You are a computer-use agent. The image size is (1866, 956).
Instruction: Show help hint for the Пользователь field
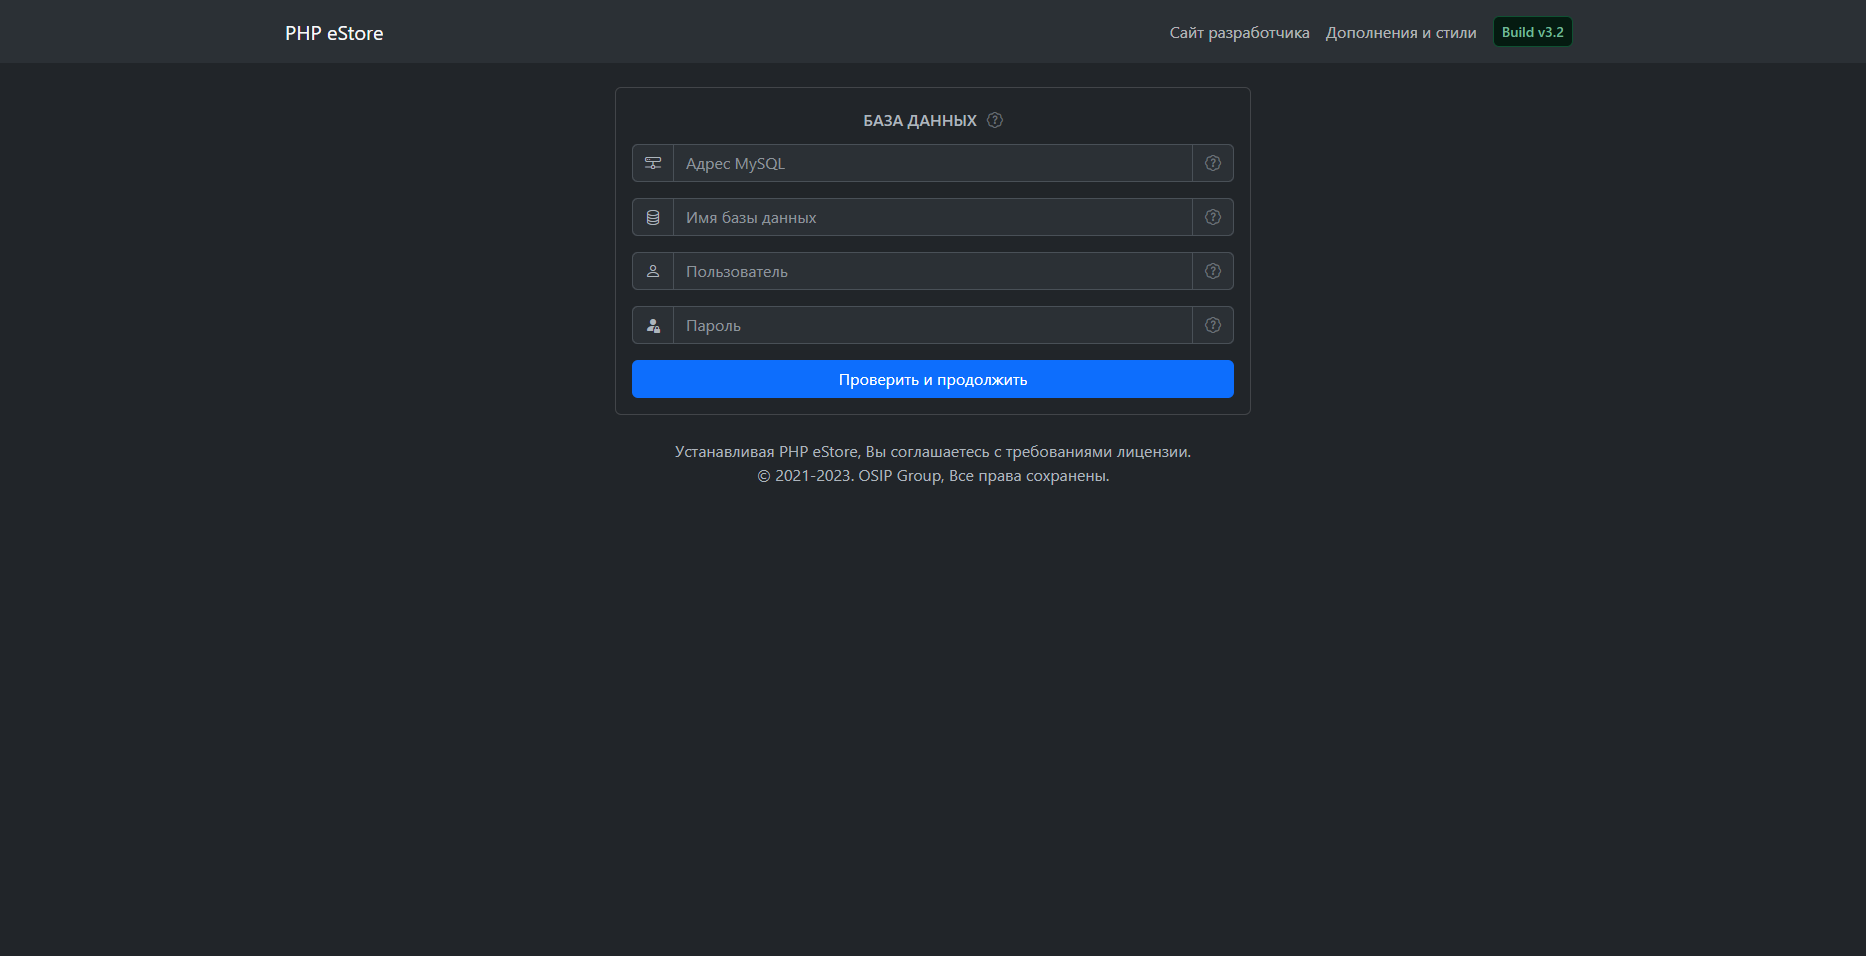[x=1212, y=271]
